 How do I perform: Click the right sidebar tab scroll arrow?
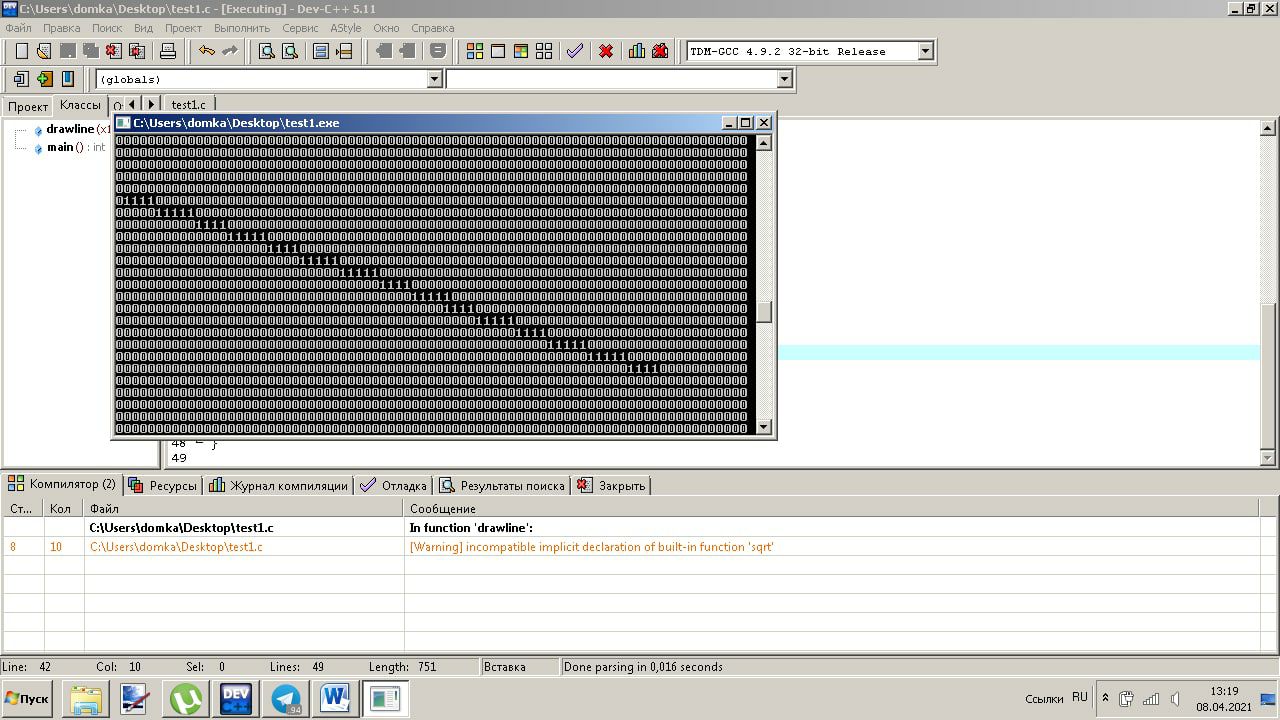(x=151, y=105)
